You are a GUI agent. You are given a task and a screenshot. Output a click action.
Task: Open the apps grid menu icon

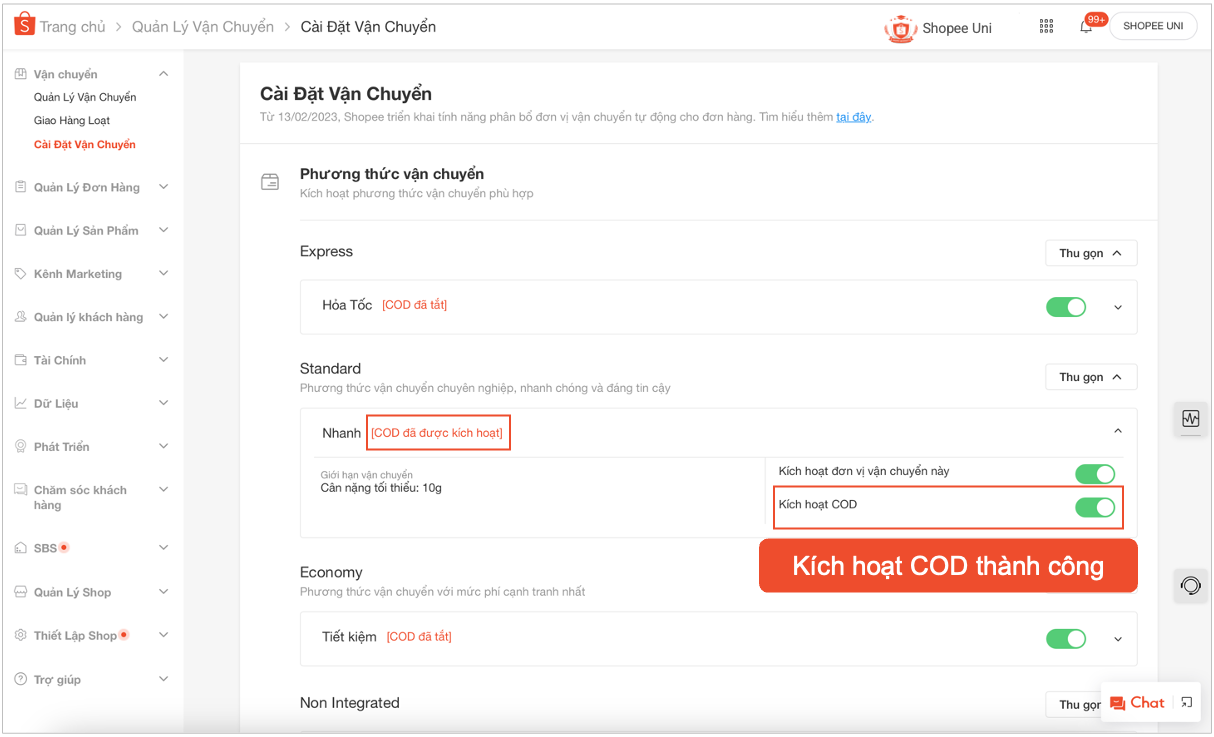[1046, 26]
